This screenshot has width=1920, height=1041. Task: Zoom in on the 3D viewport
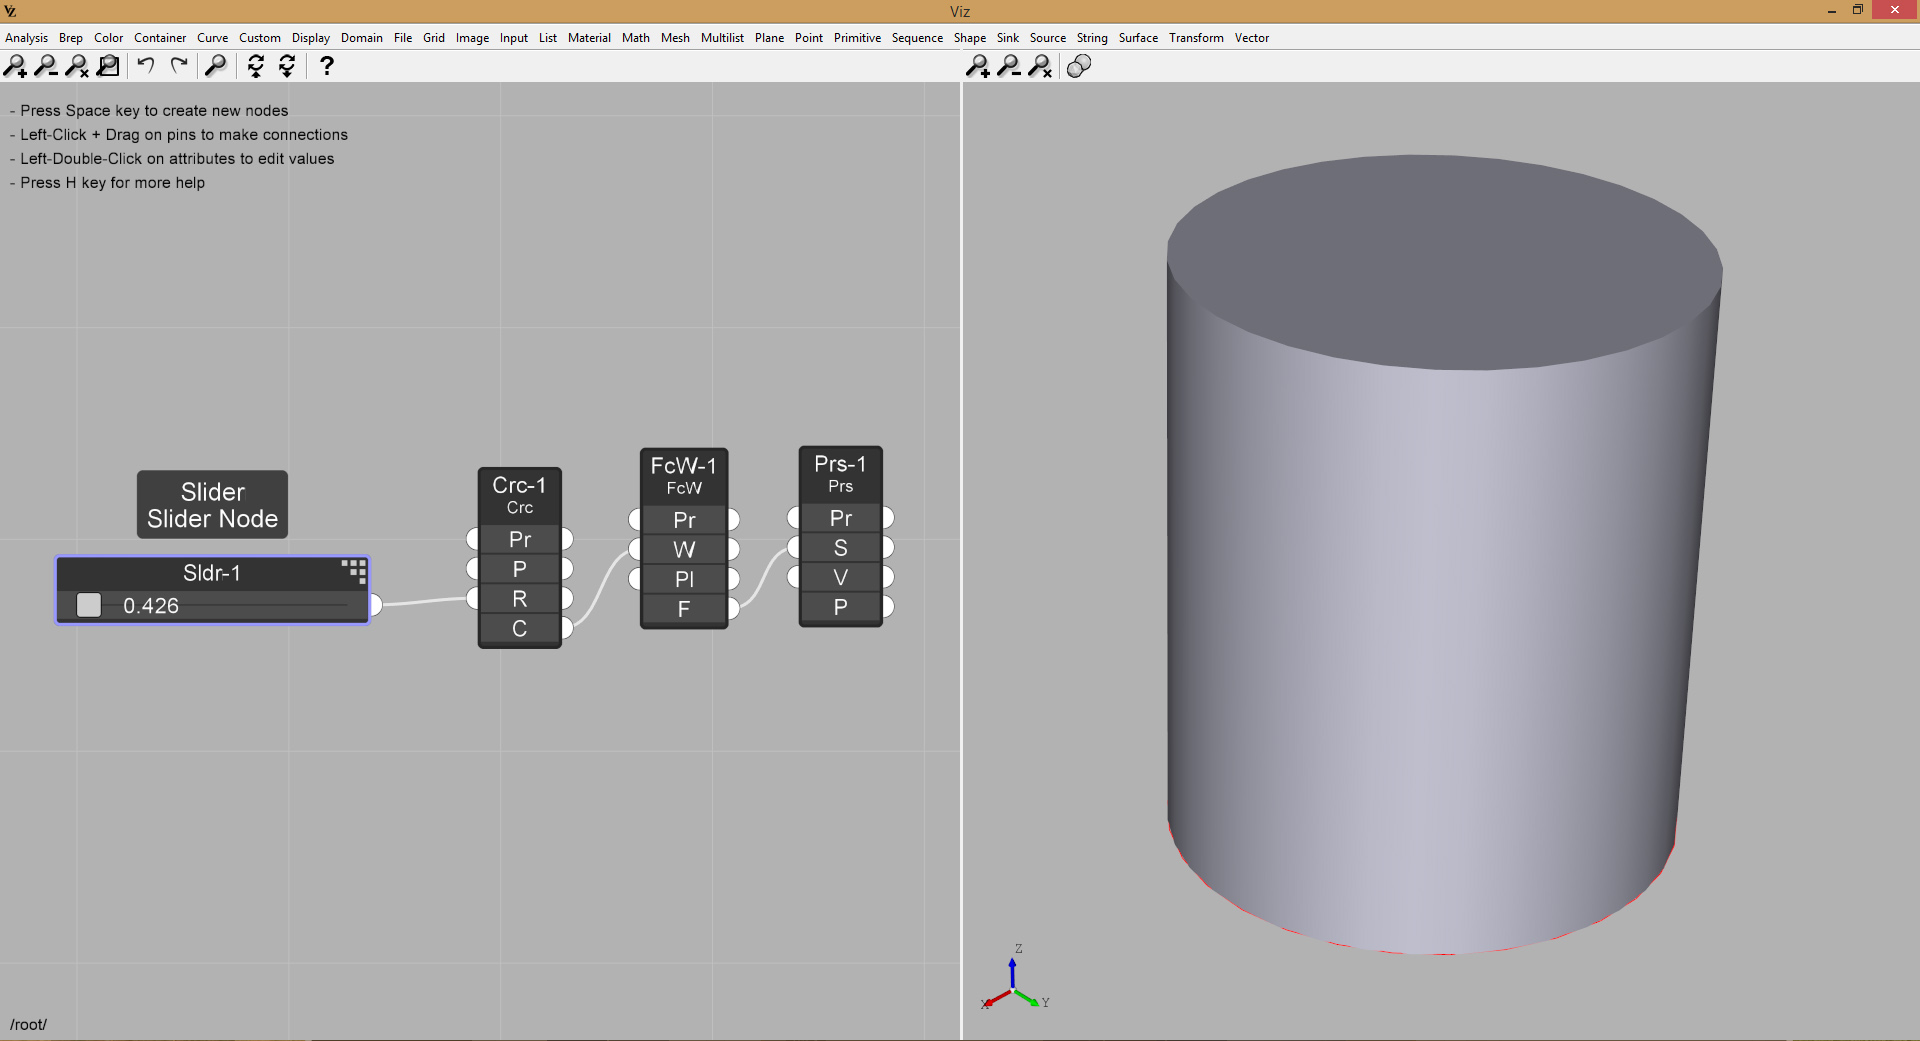pyautogui.click(x=978, y=66)
